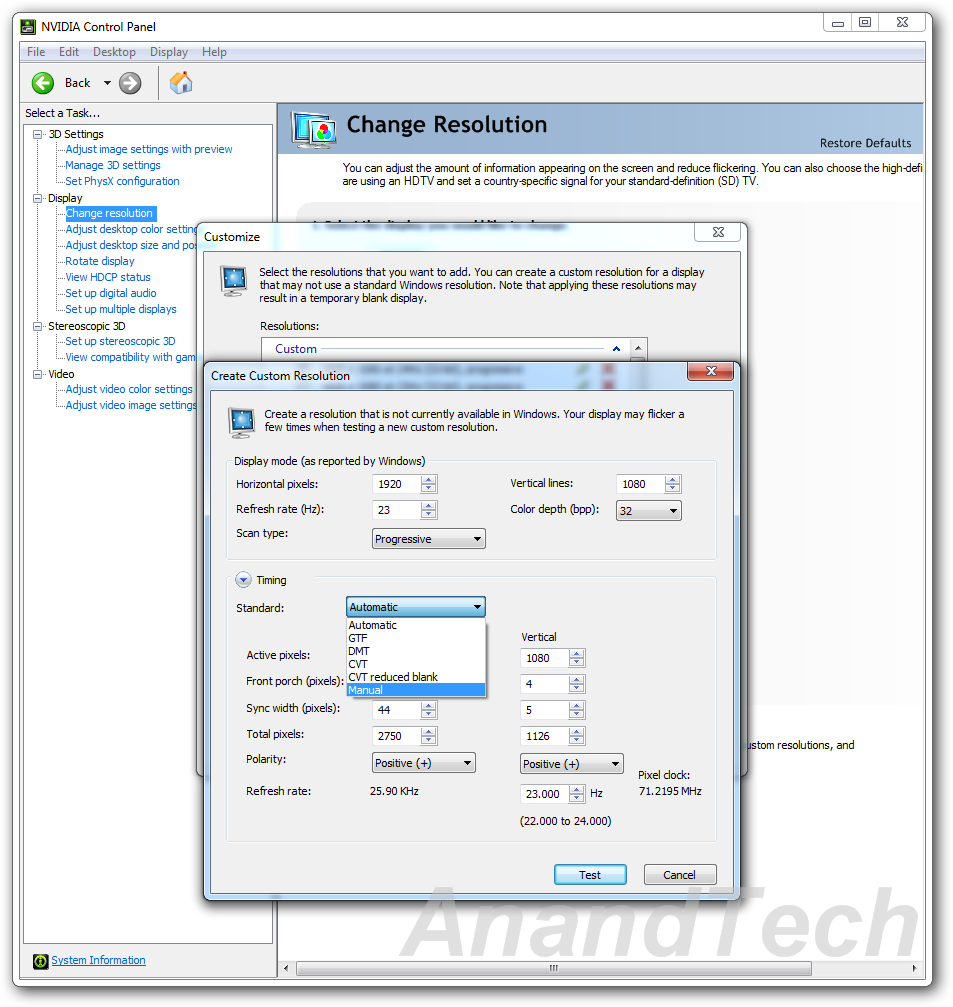The width and height of the screenshot is (953, 1007).
Task: Click the grey Forward arrow icon
Action: pos(130,83)
